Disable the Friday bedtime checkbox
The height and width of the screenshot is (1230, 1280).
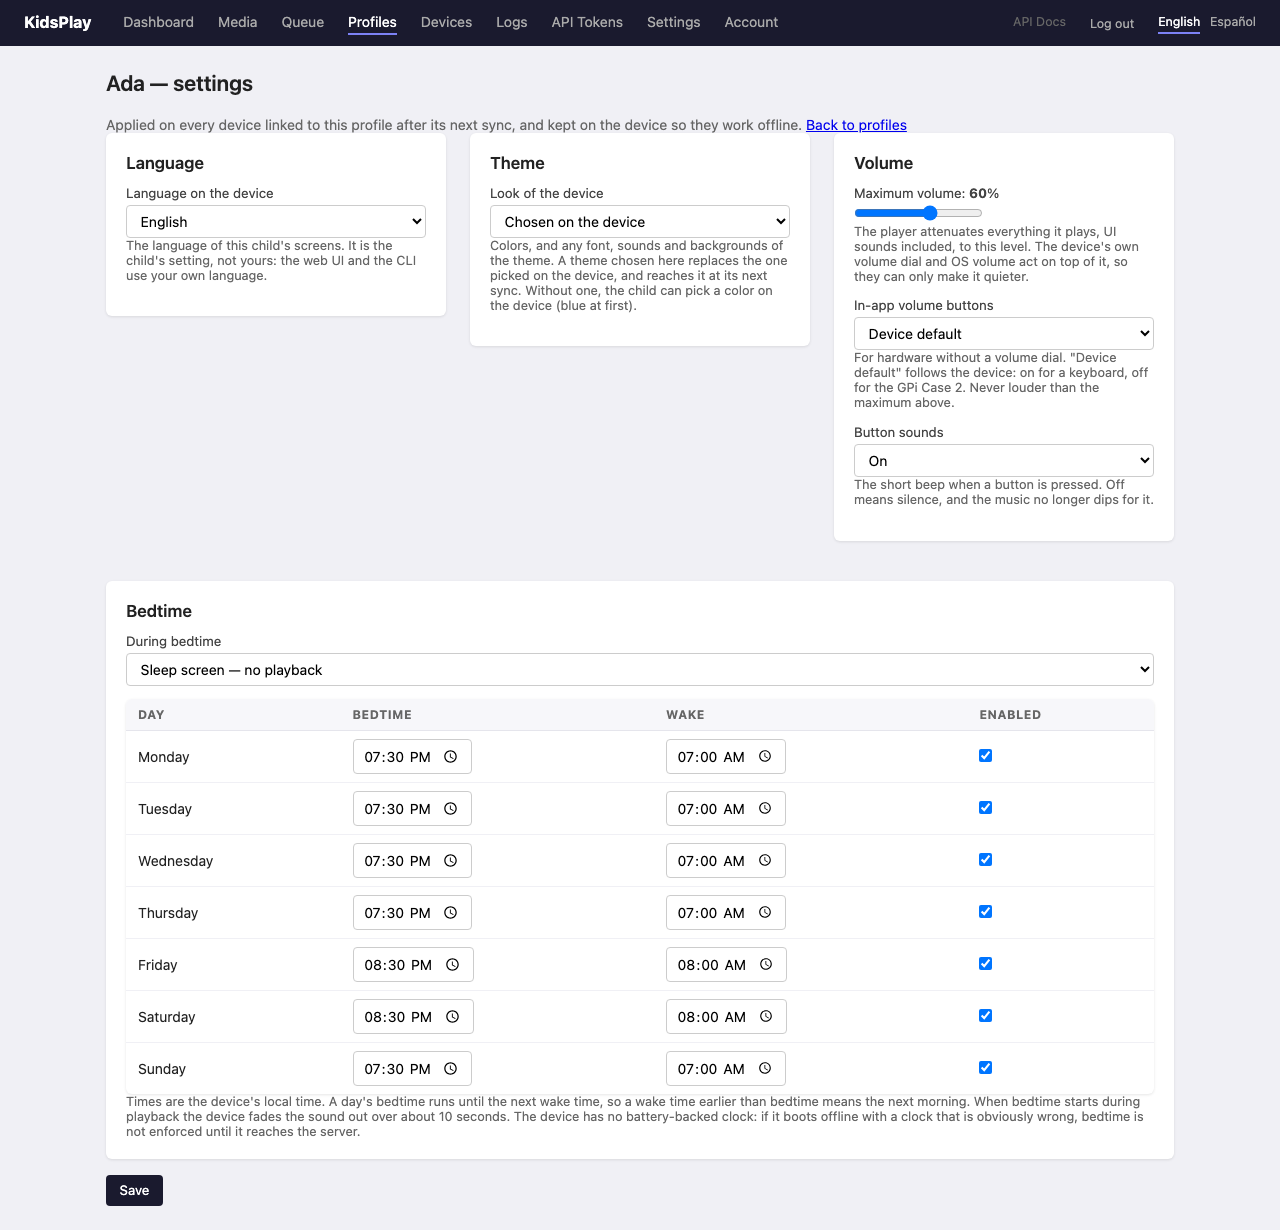(x=986, y=964)
